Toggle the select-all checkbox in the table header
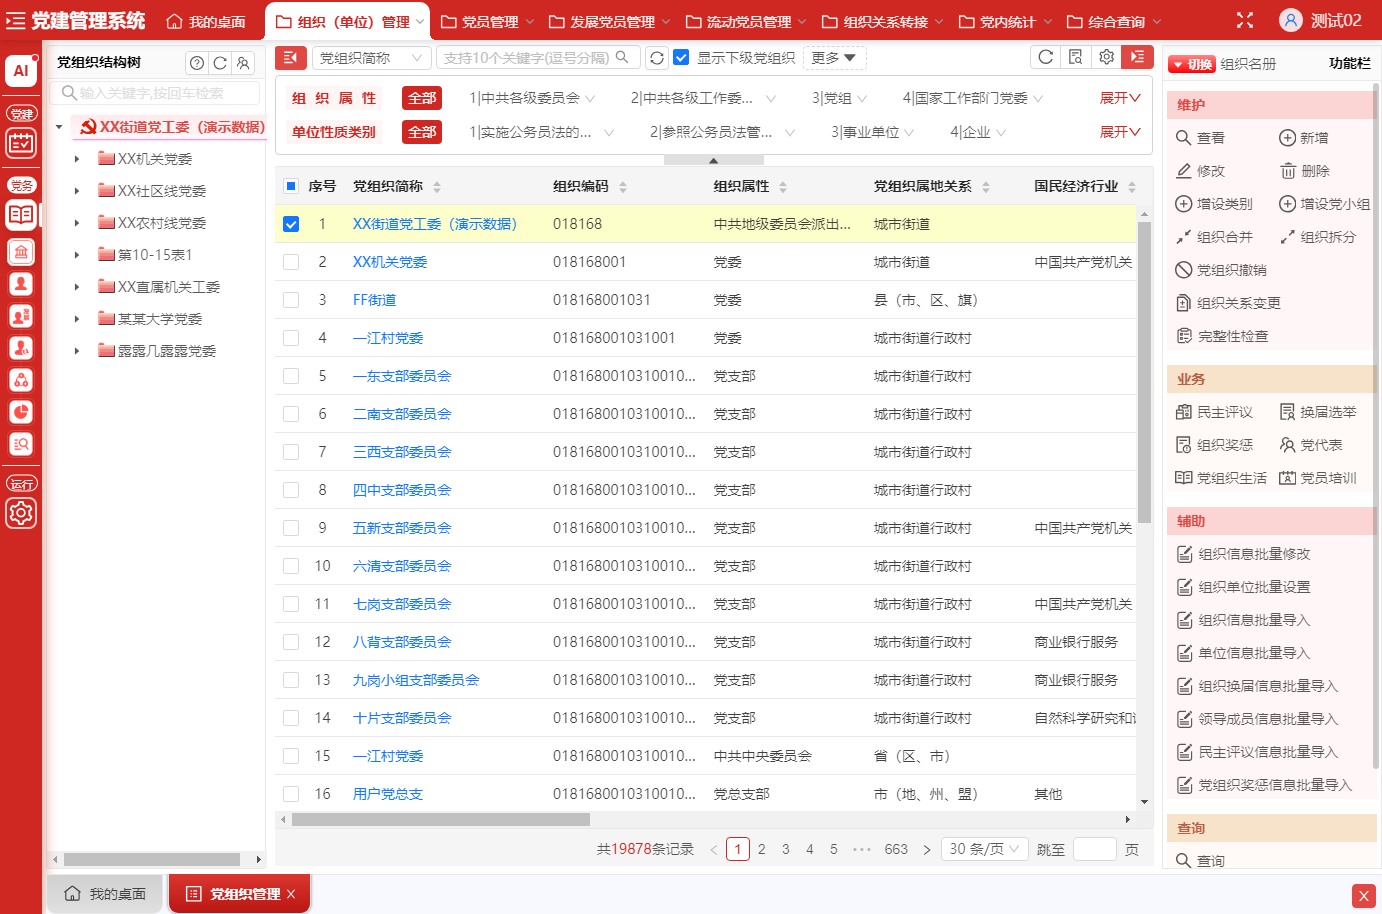The image size is (1382, 914). tap(291, 186)
